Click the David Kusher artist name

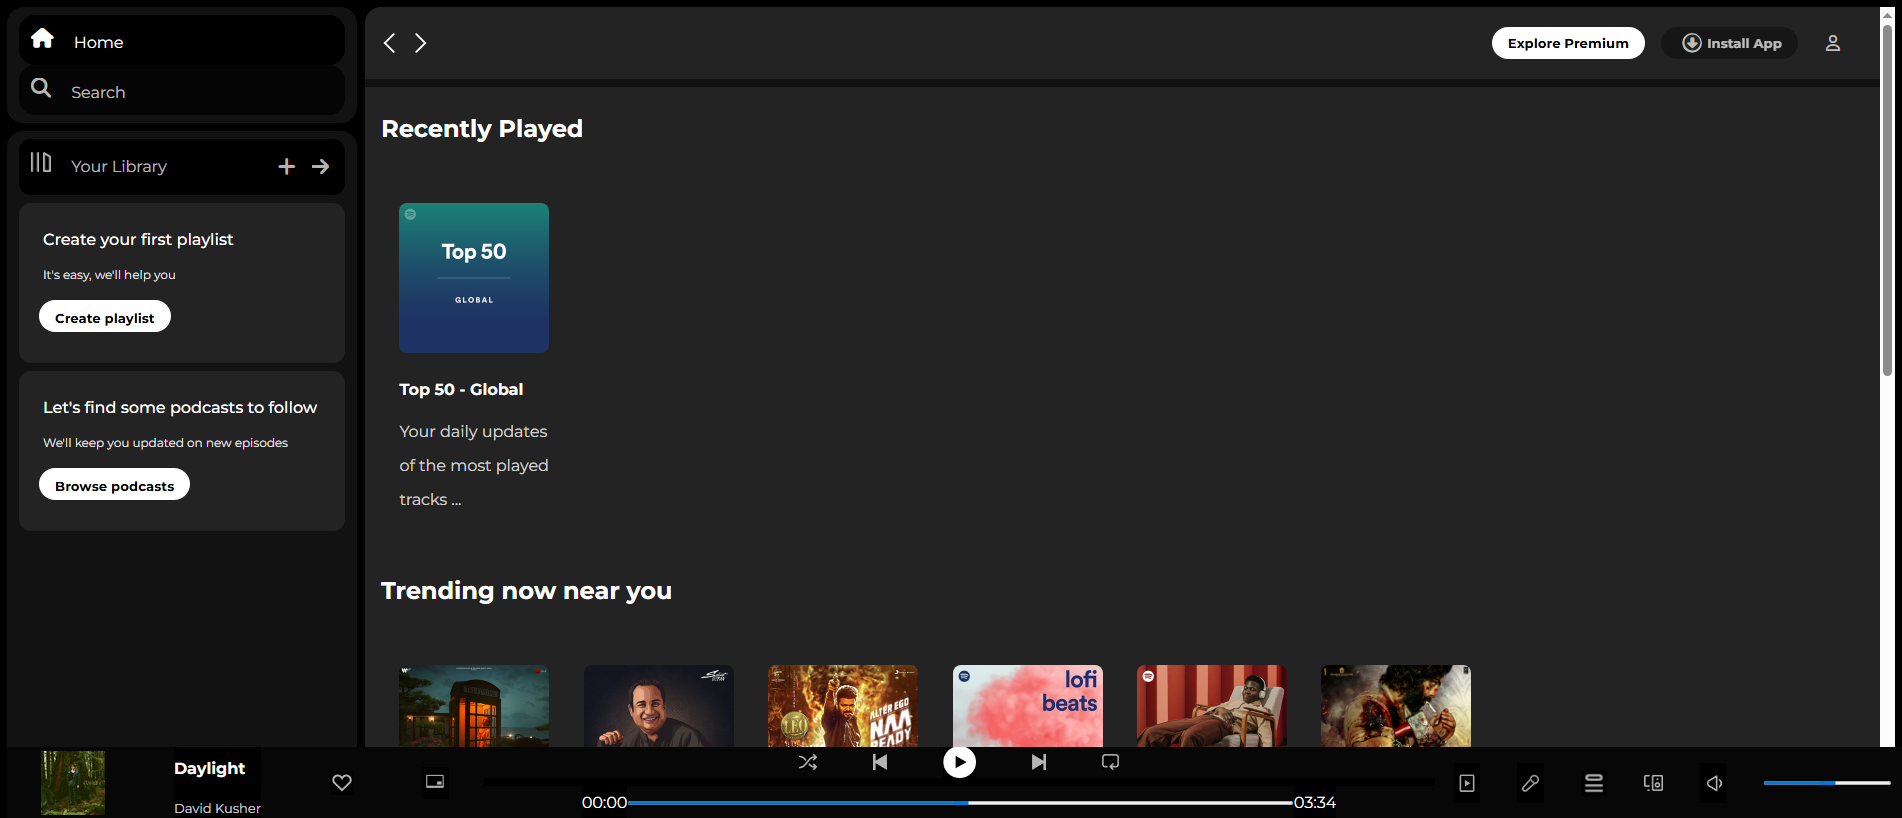coord(217,808)
